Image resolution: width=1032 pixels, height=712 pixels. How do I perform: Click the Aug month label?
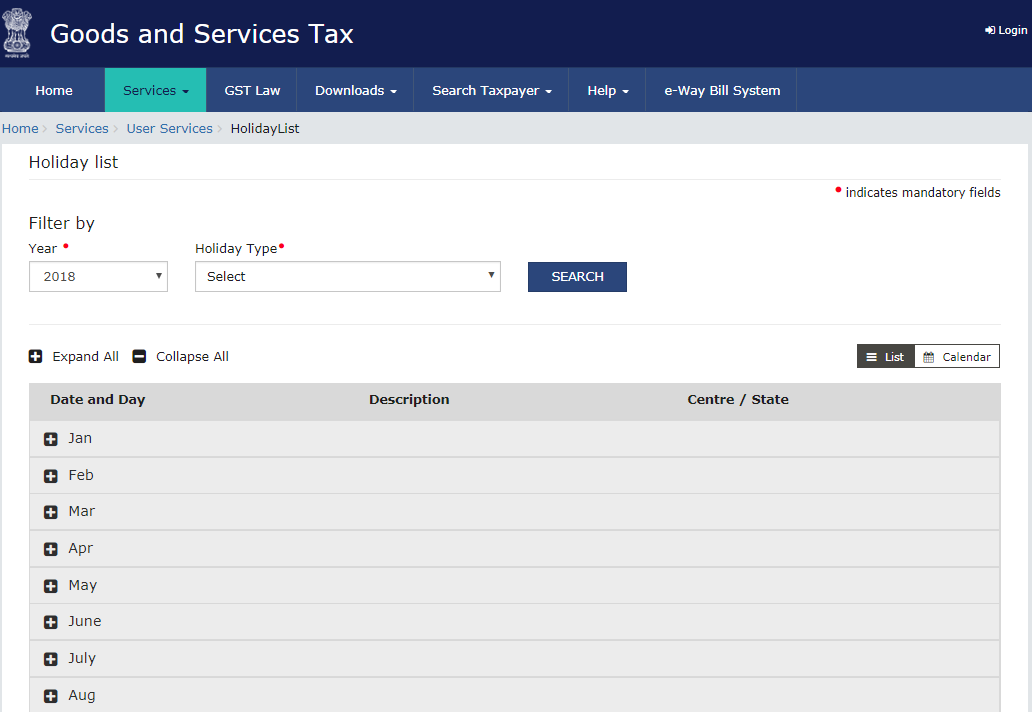tap(82, 695)
